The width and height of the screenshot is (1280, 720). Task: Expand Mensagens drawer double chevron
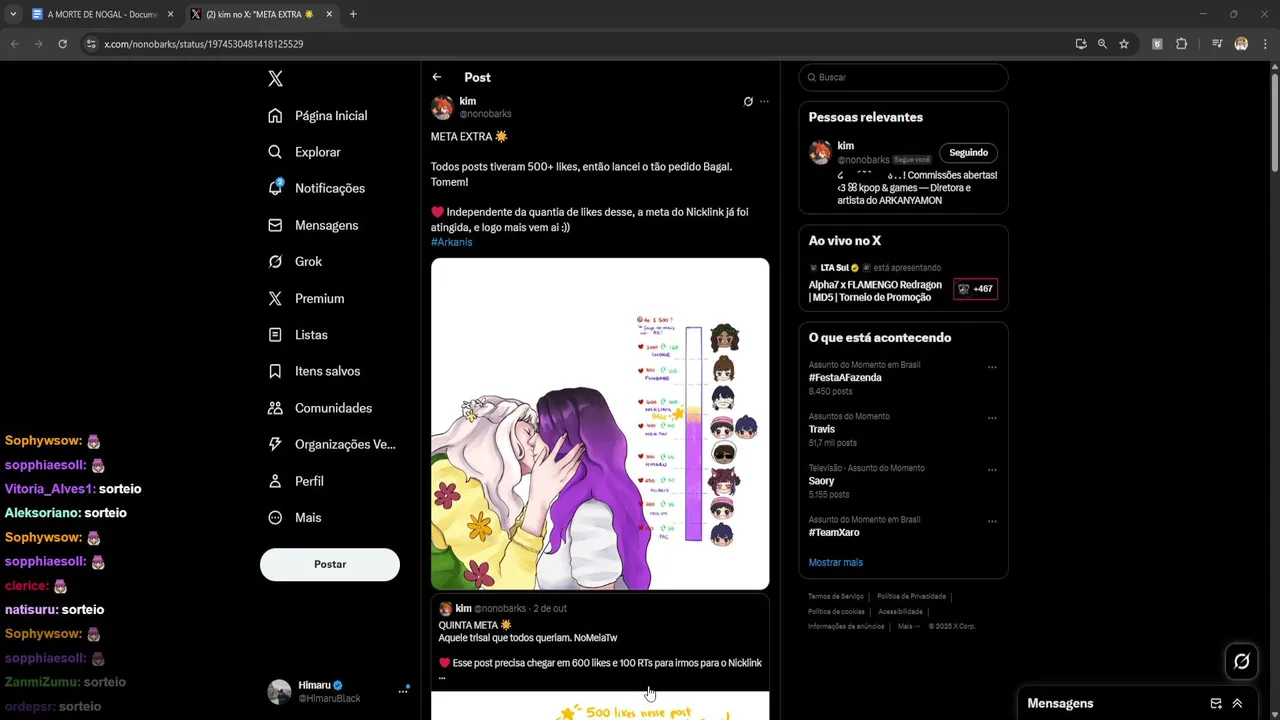(x=1237, y=703)
